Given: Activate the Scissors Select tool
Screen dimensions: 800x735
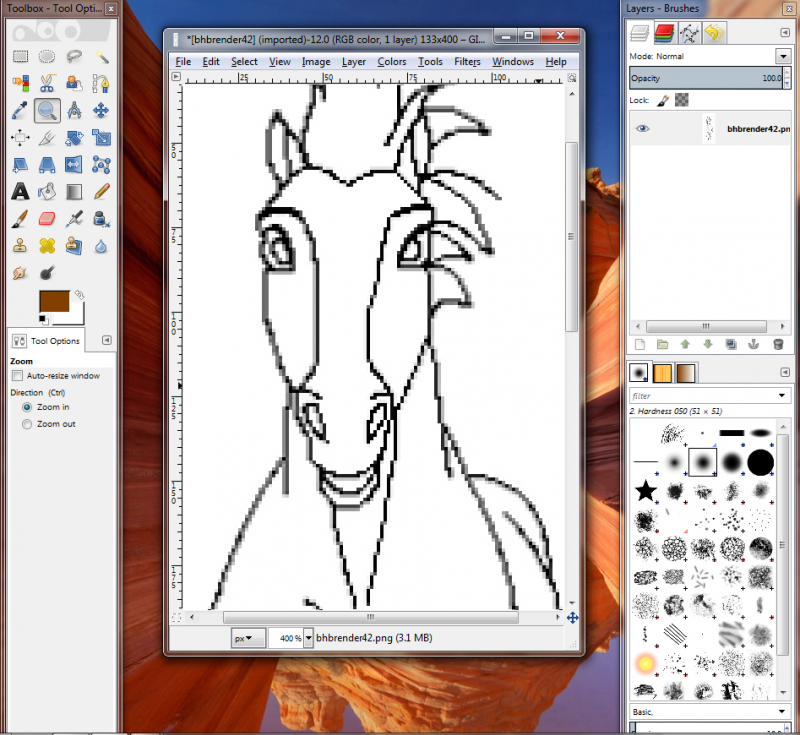Looking at the screenshot, I should (47, 83).
